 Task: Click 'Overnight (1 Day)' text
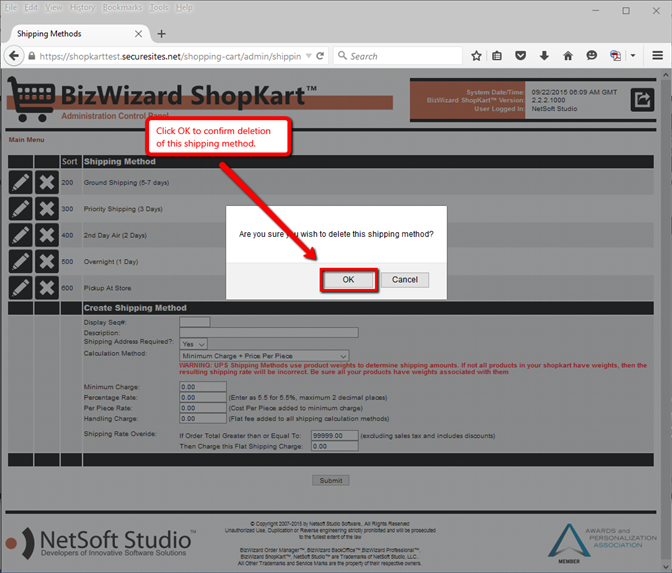[111, 261]
